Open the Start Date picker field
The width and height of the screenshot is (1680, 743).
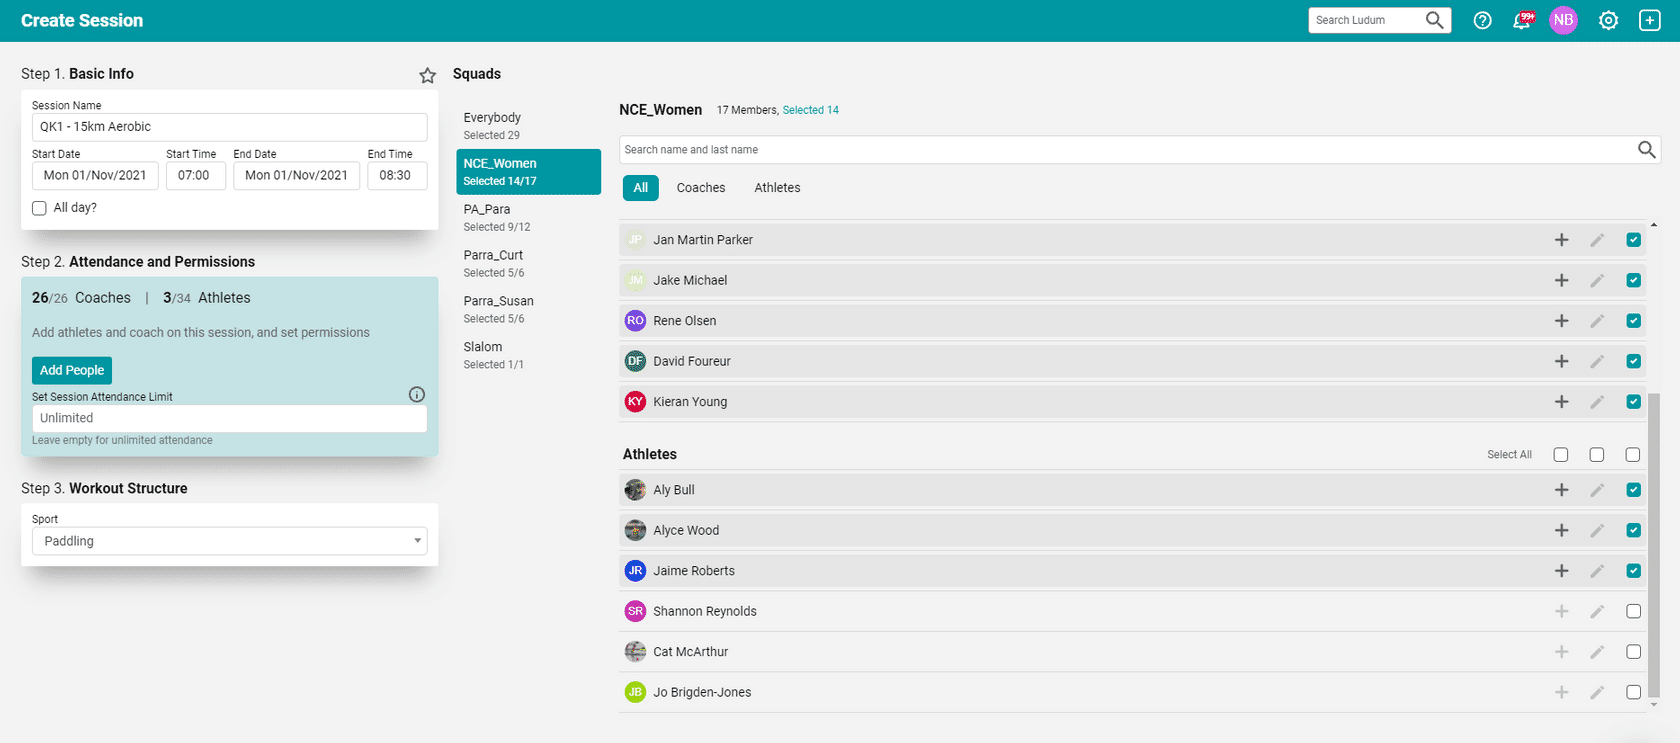pos(95,175)
